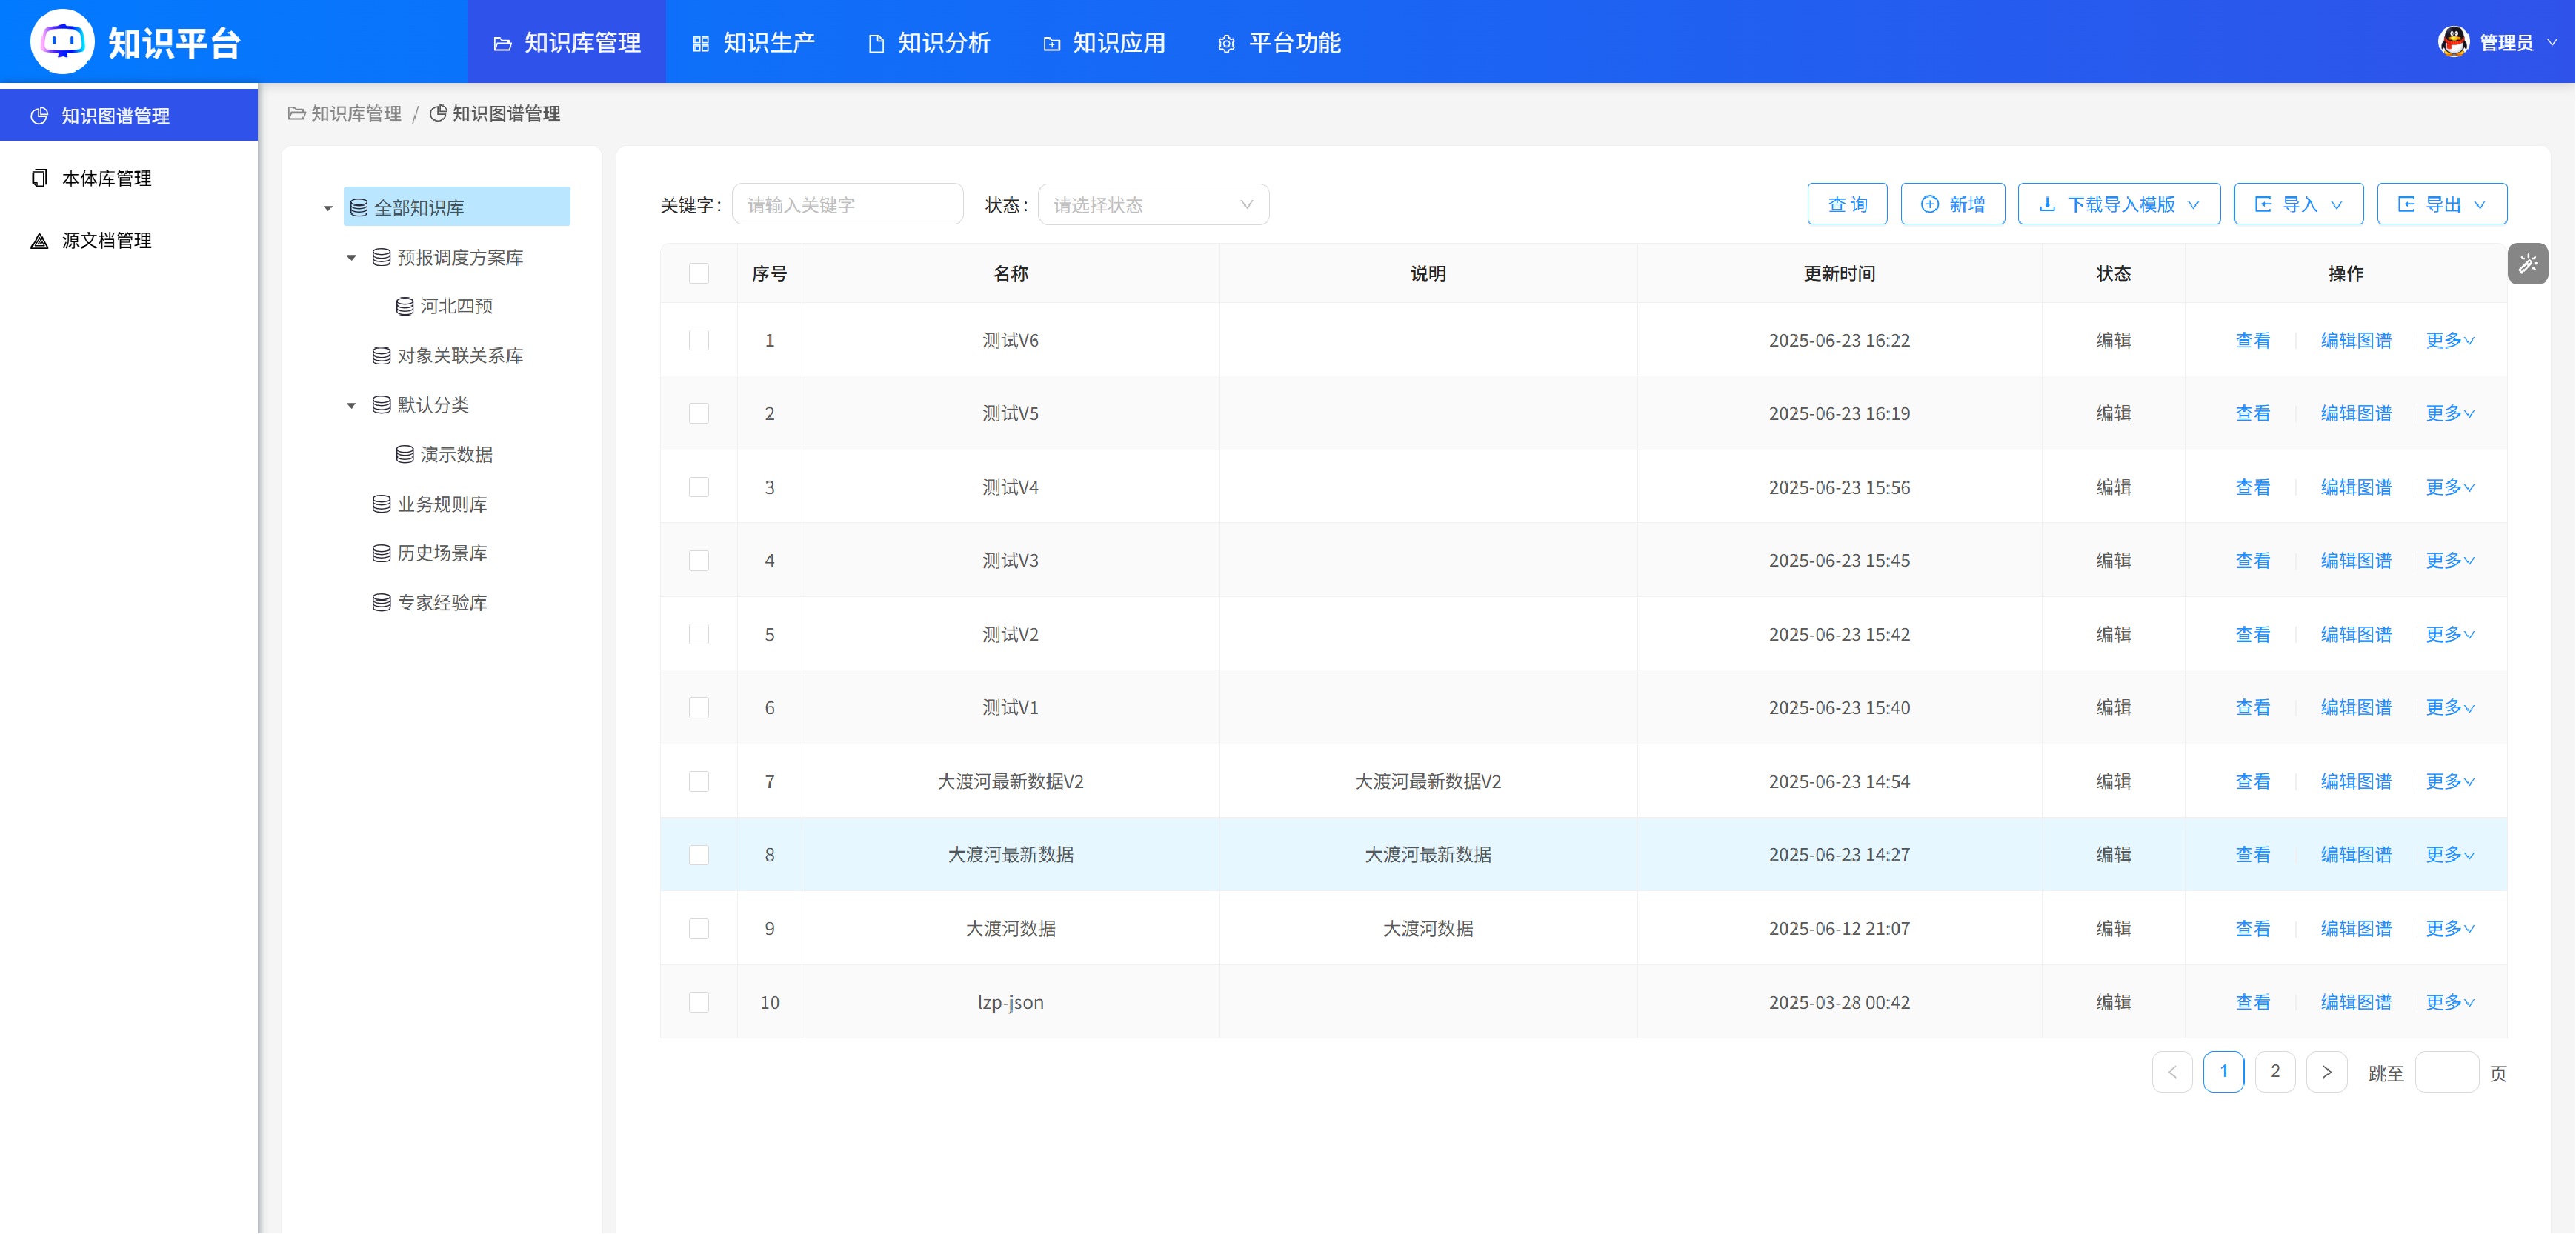Open 更多 menu for 大渡河最新数据 row
The height and width of the screenshot is (1234, 2576).
[x=2450, y=854]
